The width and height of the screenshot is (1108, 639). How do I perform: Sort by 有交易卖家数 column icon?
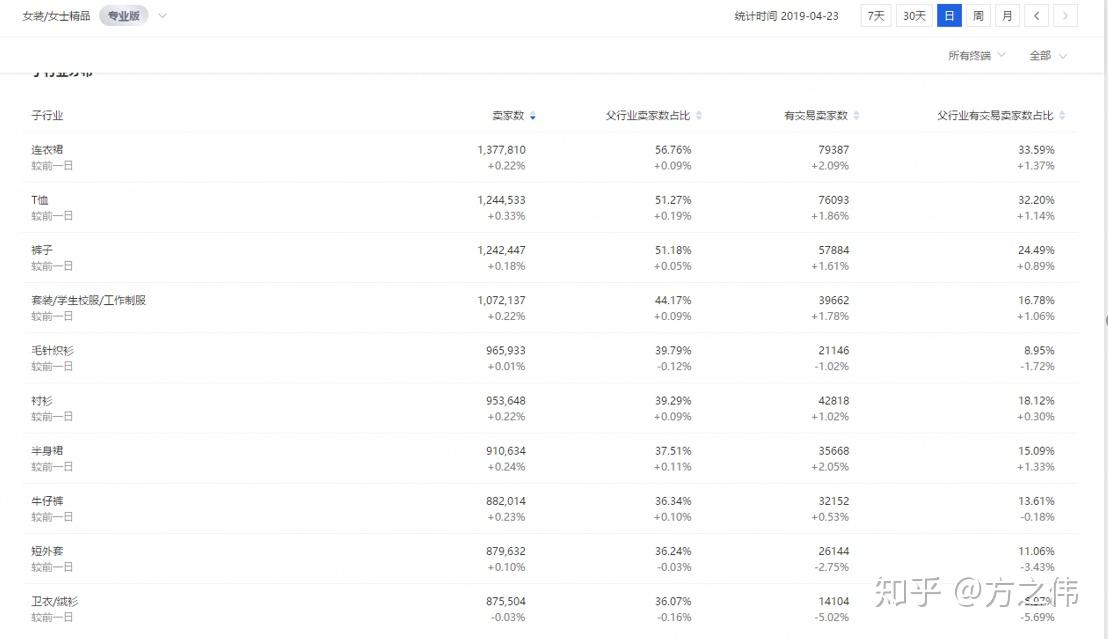pyautogui.click(x=857, y=116)
